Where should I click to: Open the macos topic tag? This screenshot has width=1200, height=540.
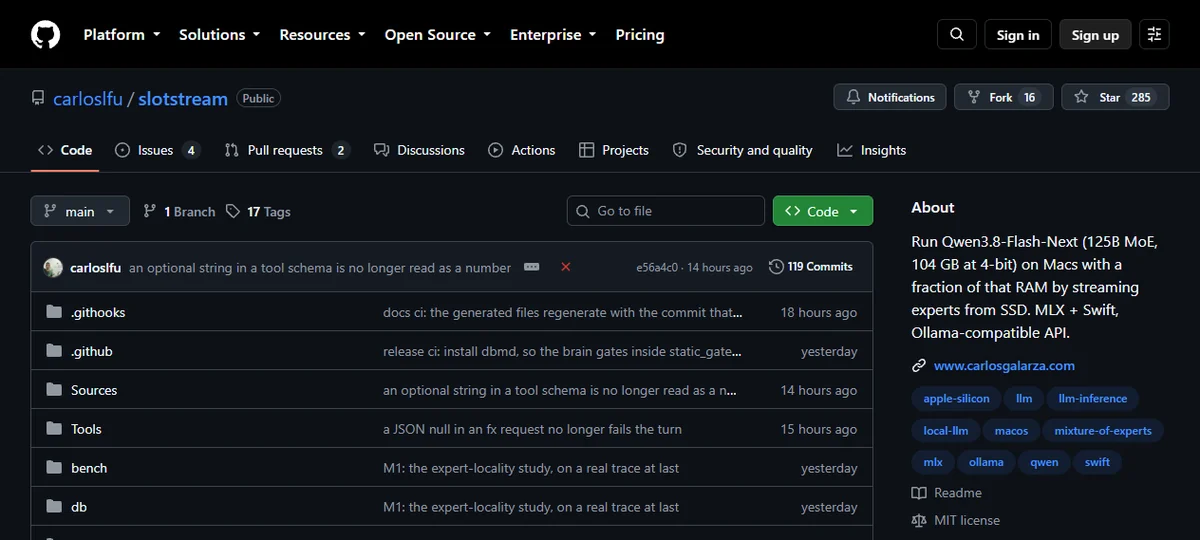coord(1011,431)
